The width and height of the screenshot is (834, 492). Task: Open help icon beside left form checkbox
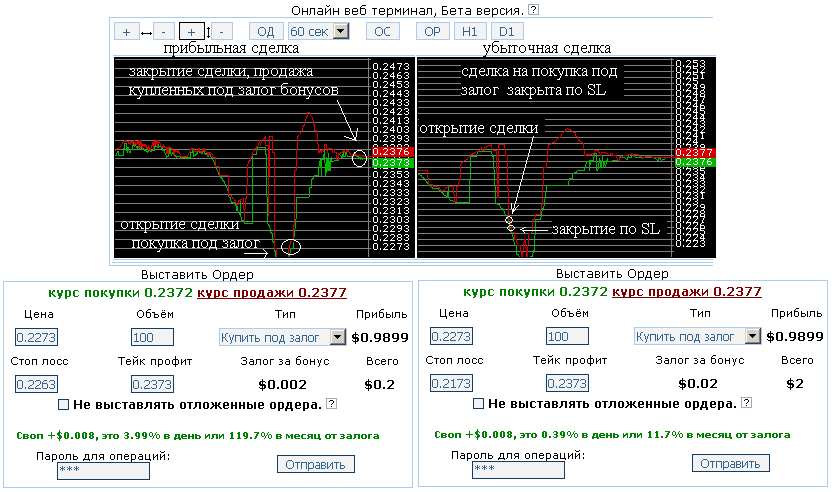click(x=331, y=404)
